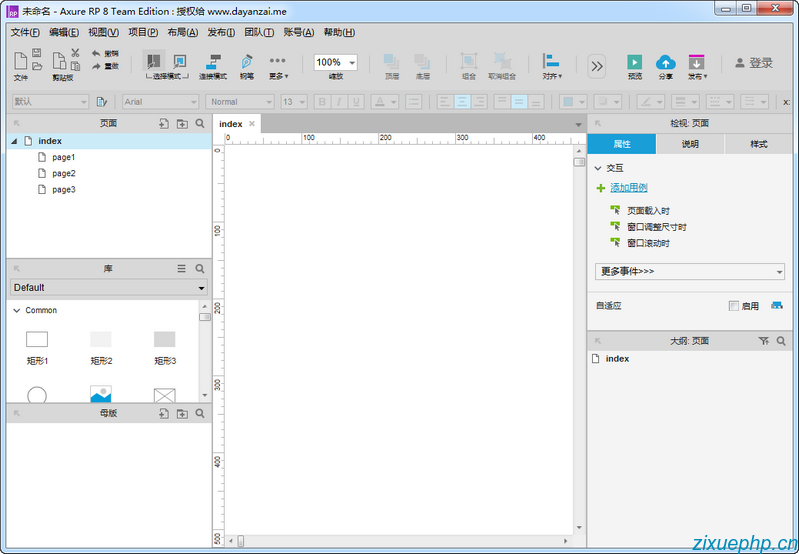Click the outline filter funnel icon

(763, 341)
